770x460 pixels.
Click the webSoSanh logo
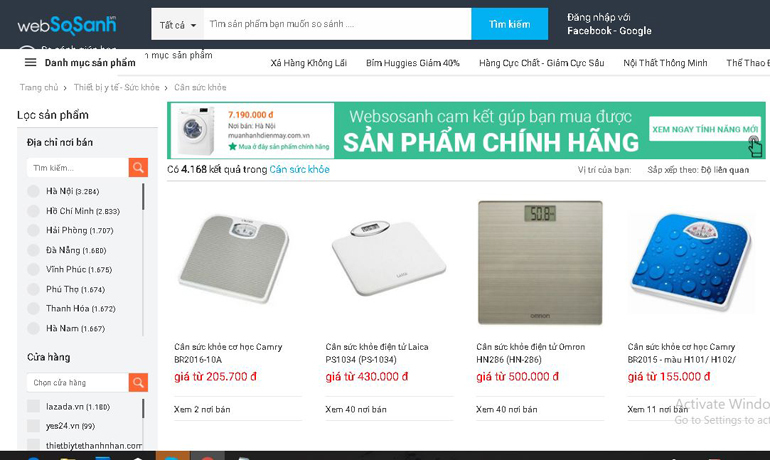point(67,25)
